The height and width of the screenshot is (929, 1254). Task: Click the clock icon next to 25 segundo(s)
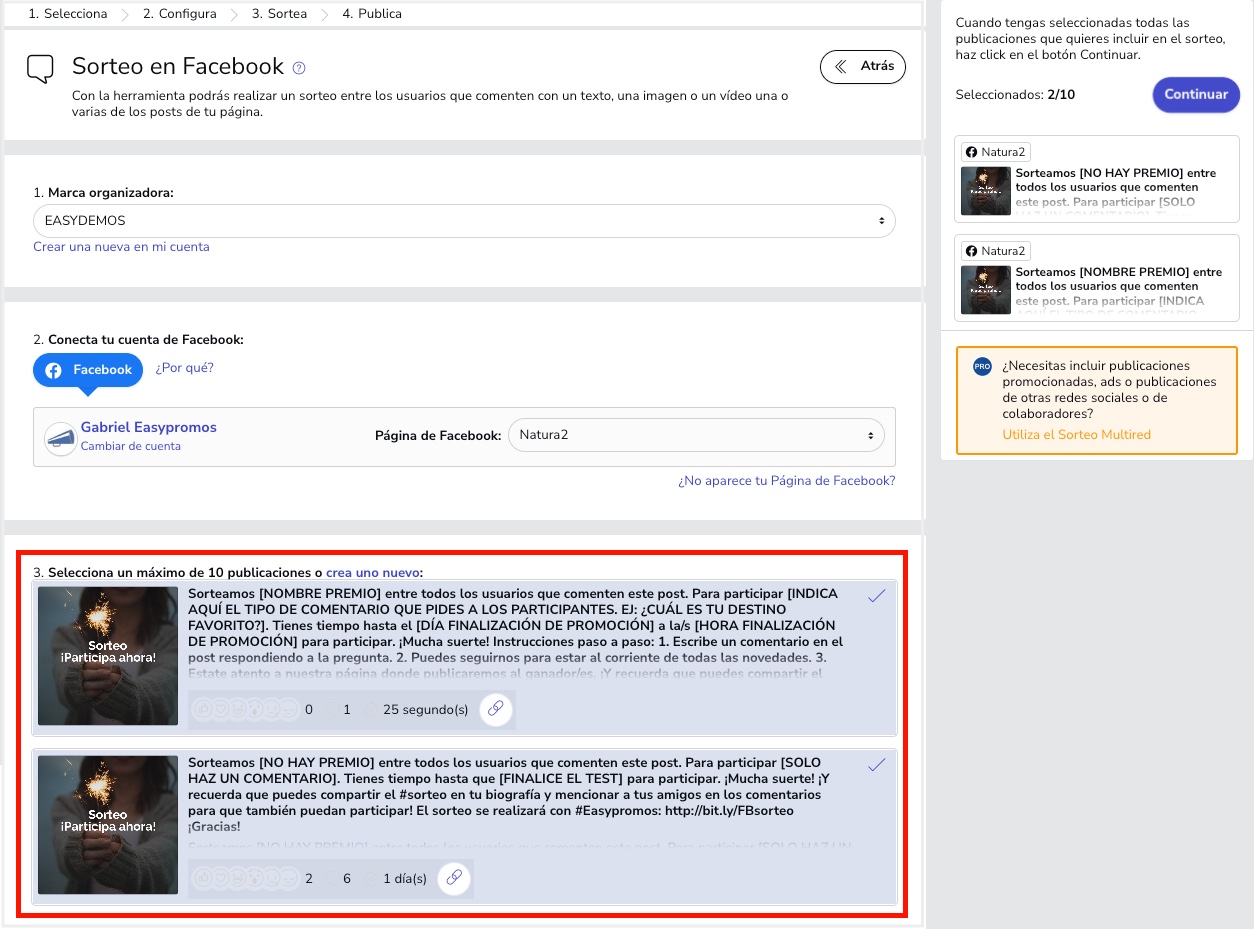click(372, 710)
